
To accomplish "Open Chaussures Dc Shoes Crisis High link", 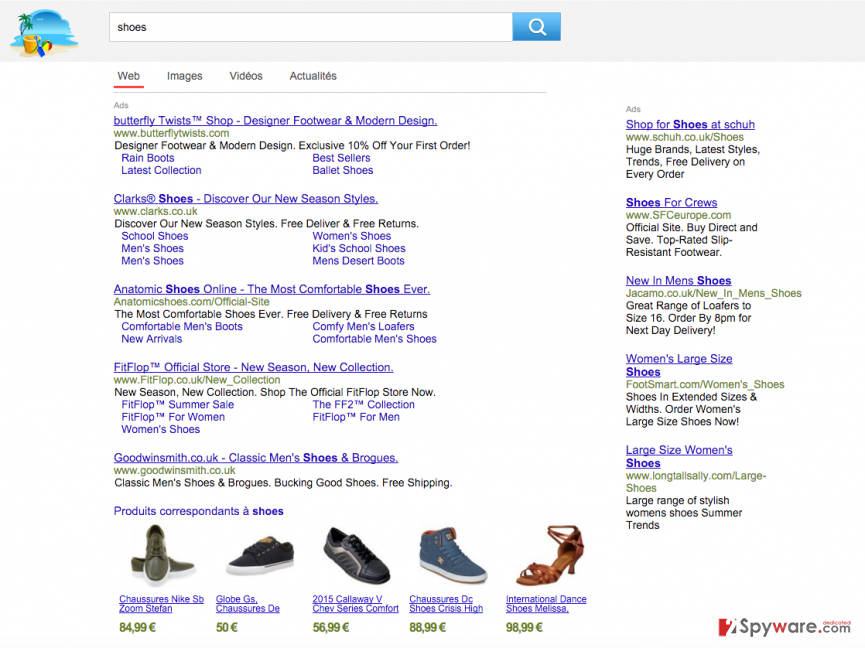I will [x=446, y=604].
